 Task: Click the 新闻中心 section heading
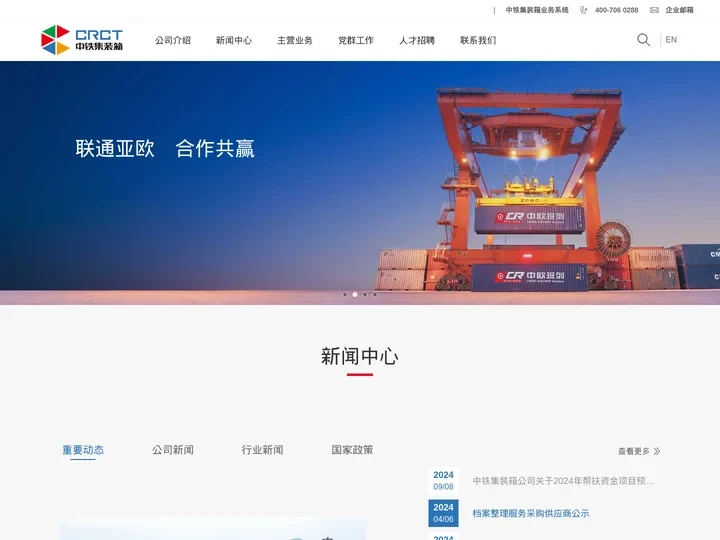click(360, 356)
